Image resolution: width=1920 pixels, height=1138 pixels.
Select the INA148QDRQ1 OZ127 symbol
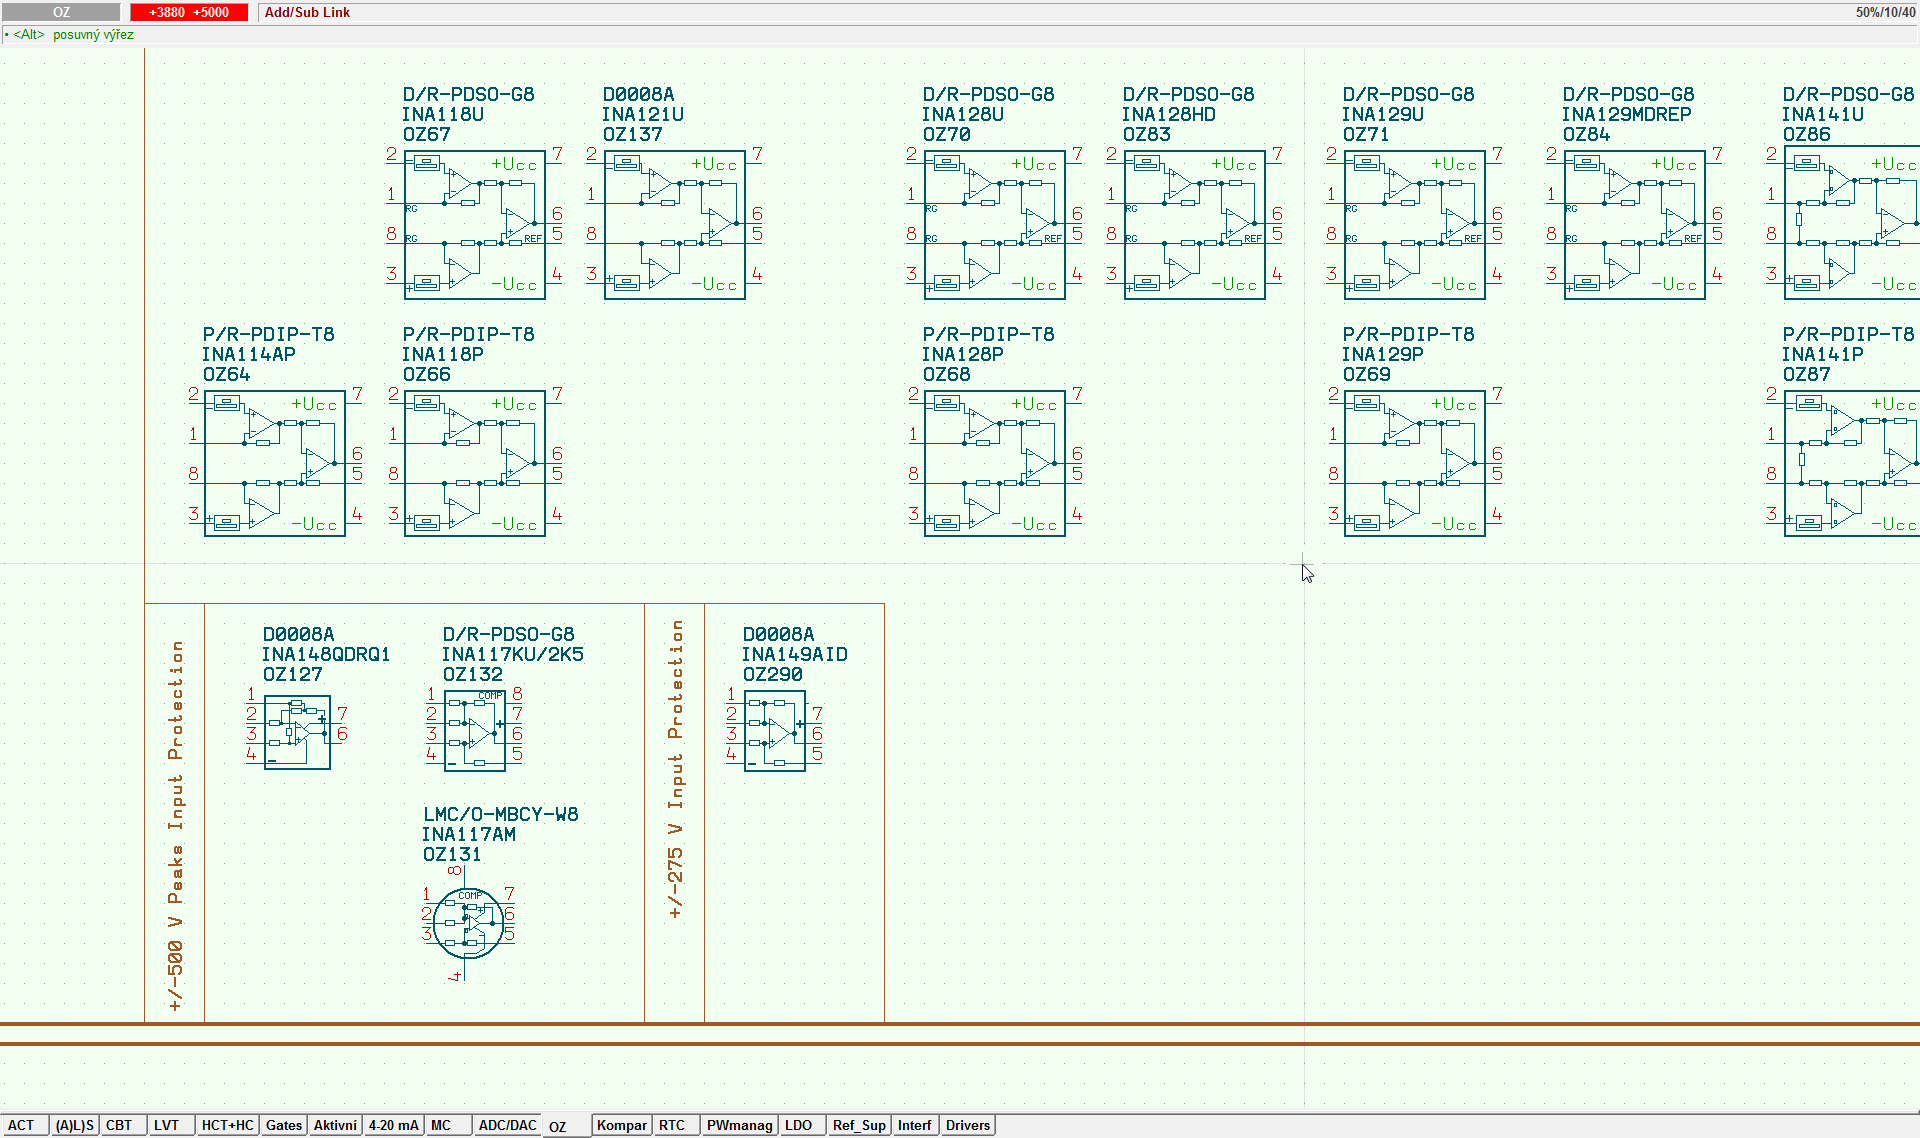pos(297,732)
